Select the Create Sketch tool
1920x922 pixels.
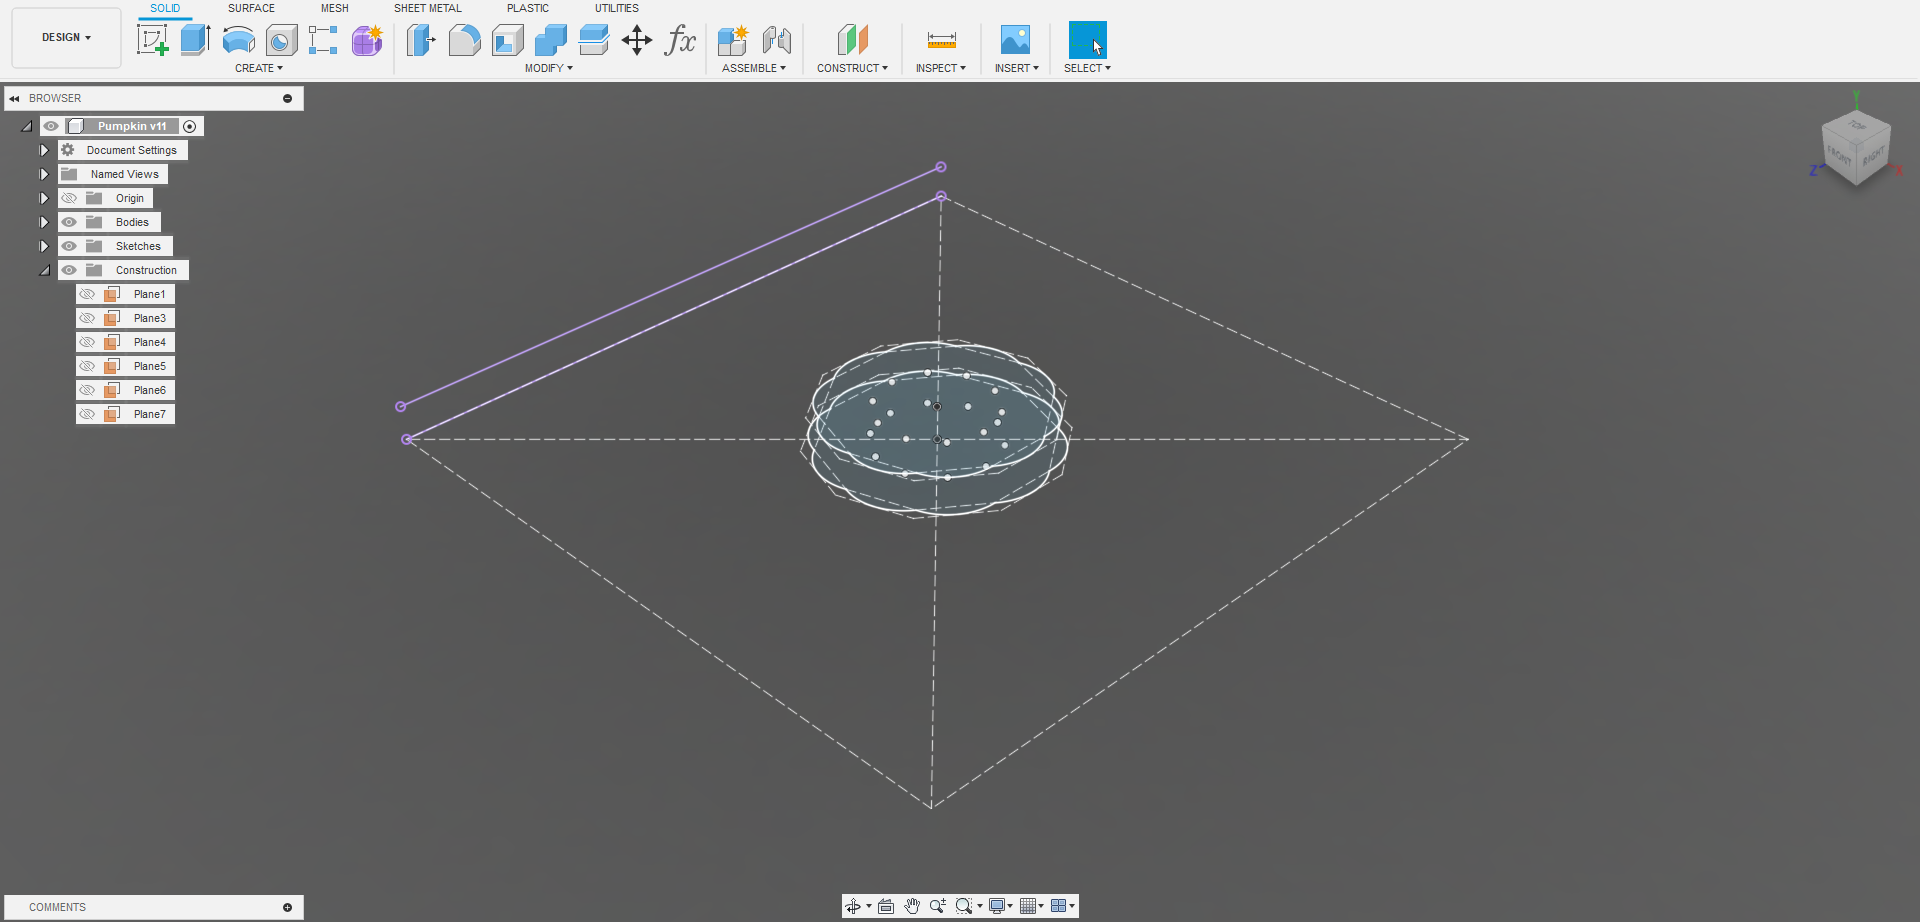[152, 40]
